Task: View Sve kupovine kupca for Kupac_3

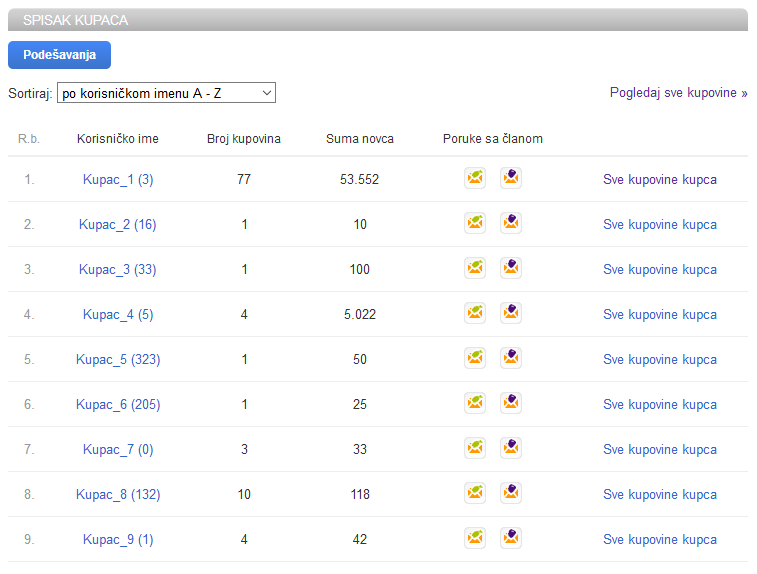Action: click(659, 269)
